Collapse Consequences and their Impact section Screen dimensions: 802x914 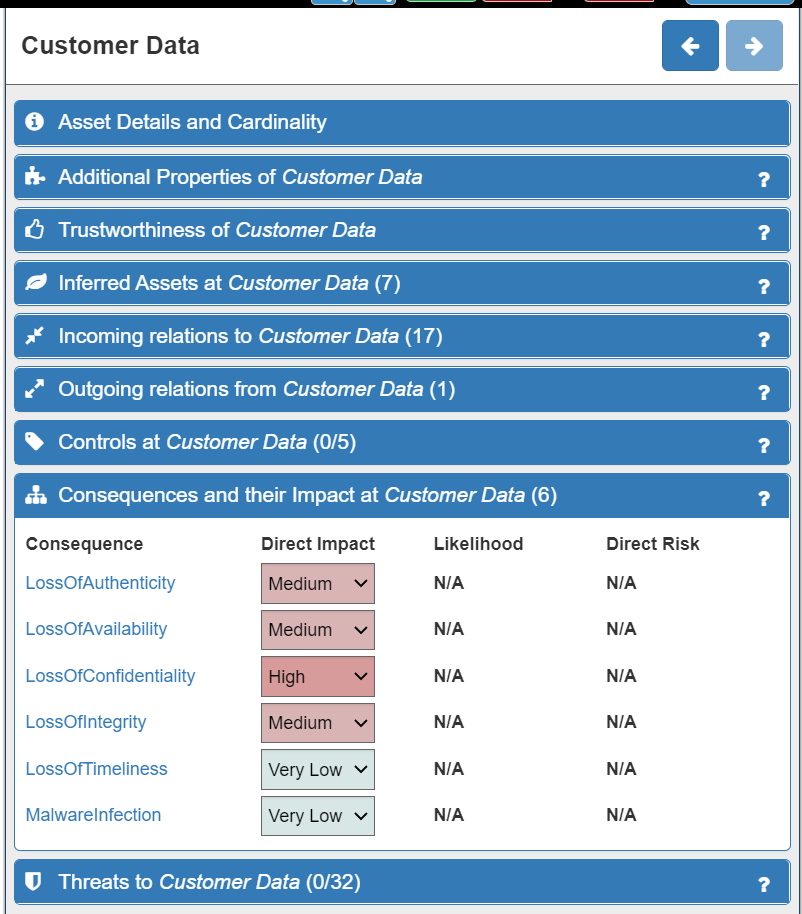coord(402,495)
